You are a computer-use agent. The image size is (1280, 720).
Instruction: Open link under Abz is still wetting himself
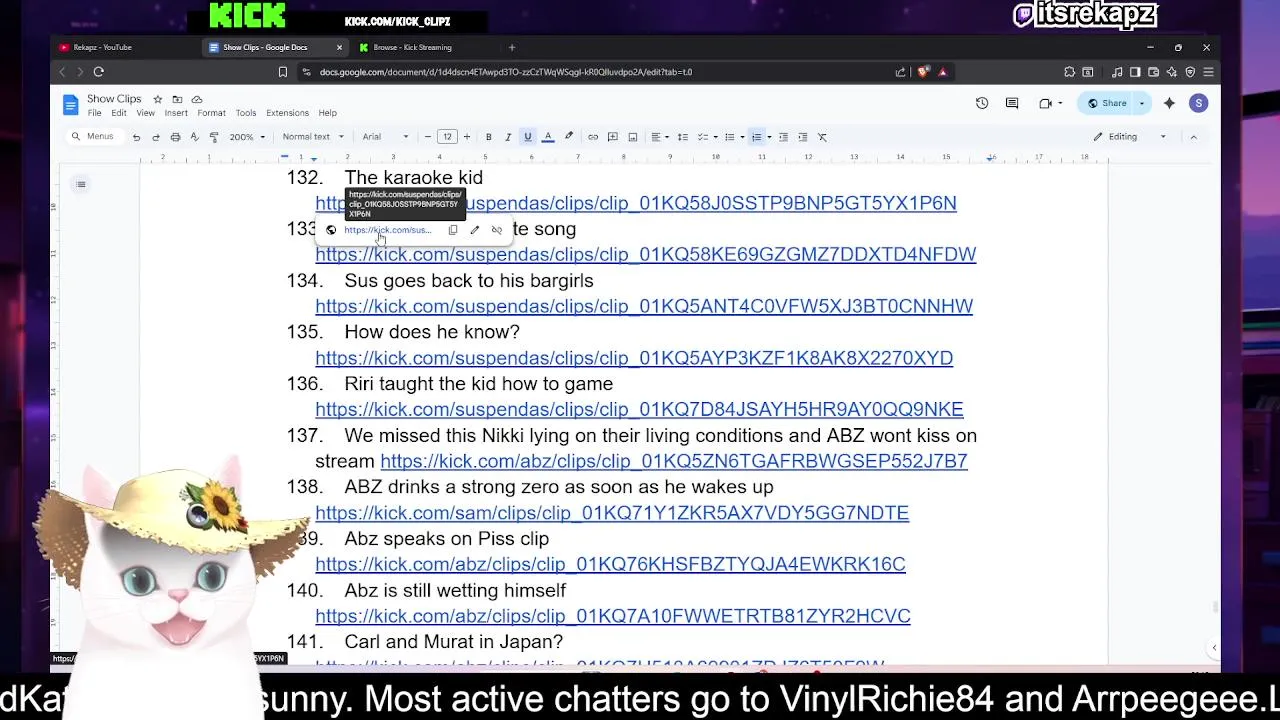pyautogui.click(x=613, y=616)
